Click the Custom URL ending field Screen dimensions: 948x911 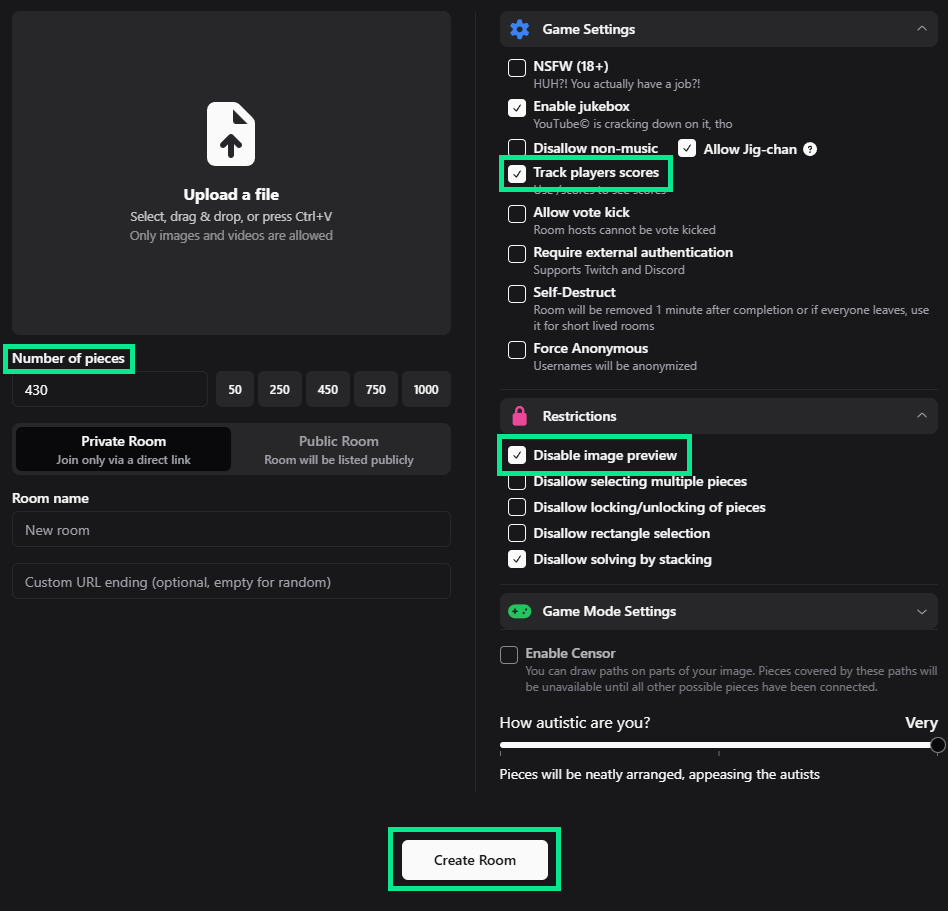point(231,582)
